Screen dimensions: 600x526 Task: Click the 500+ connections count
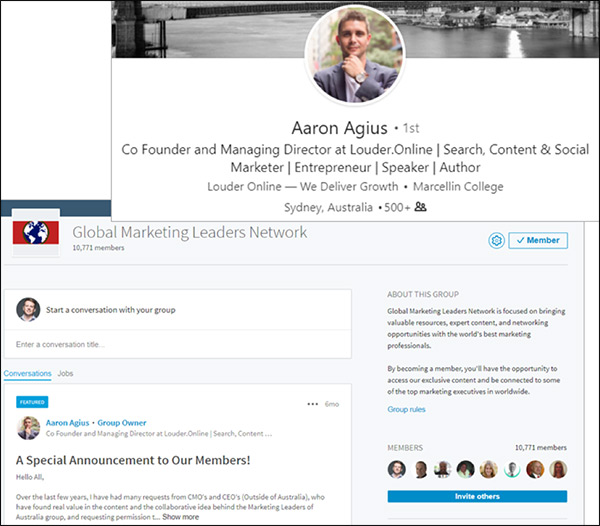tap(397, 207)
